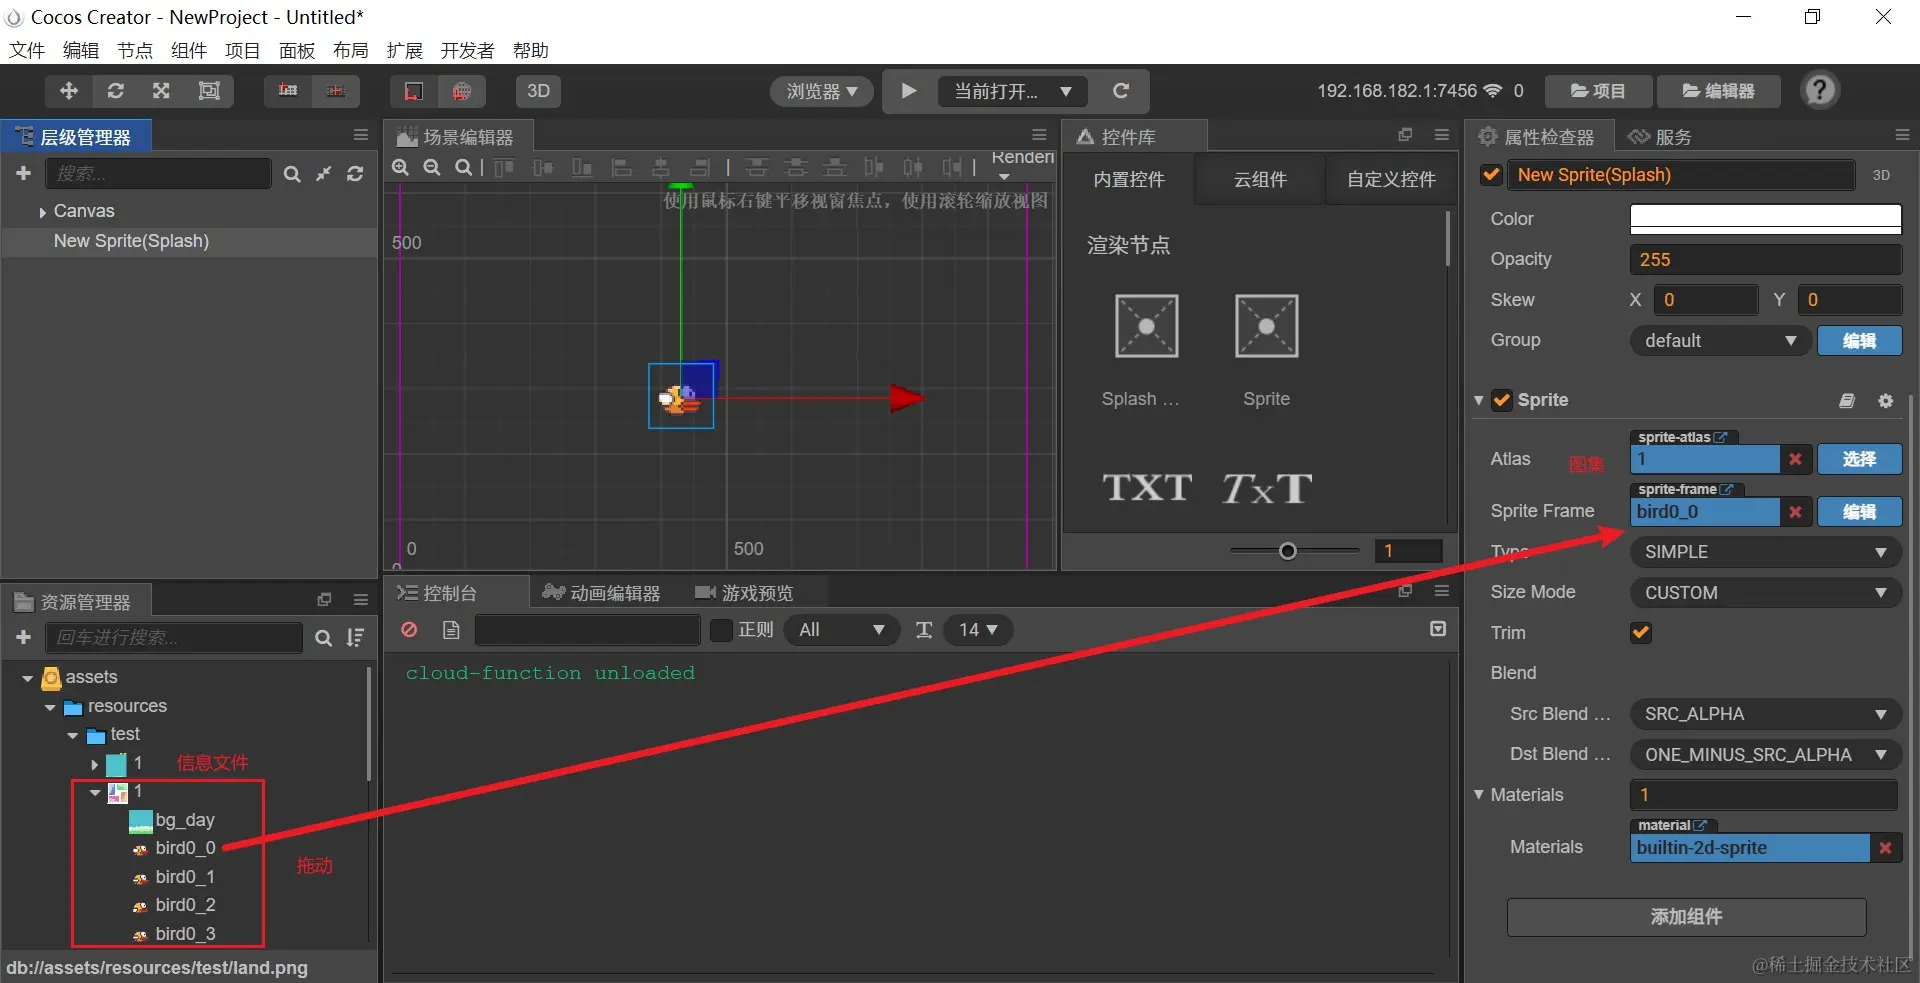Click the Play preview button

[908, 91]
